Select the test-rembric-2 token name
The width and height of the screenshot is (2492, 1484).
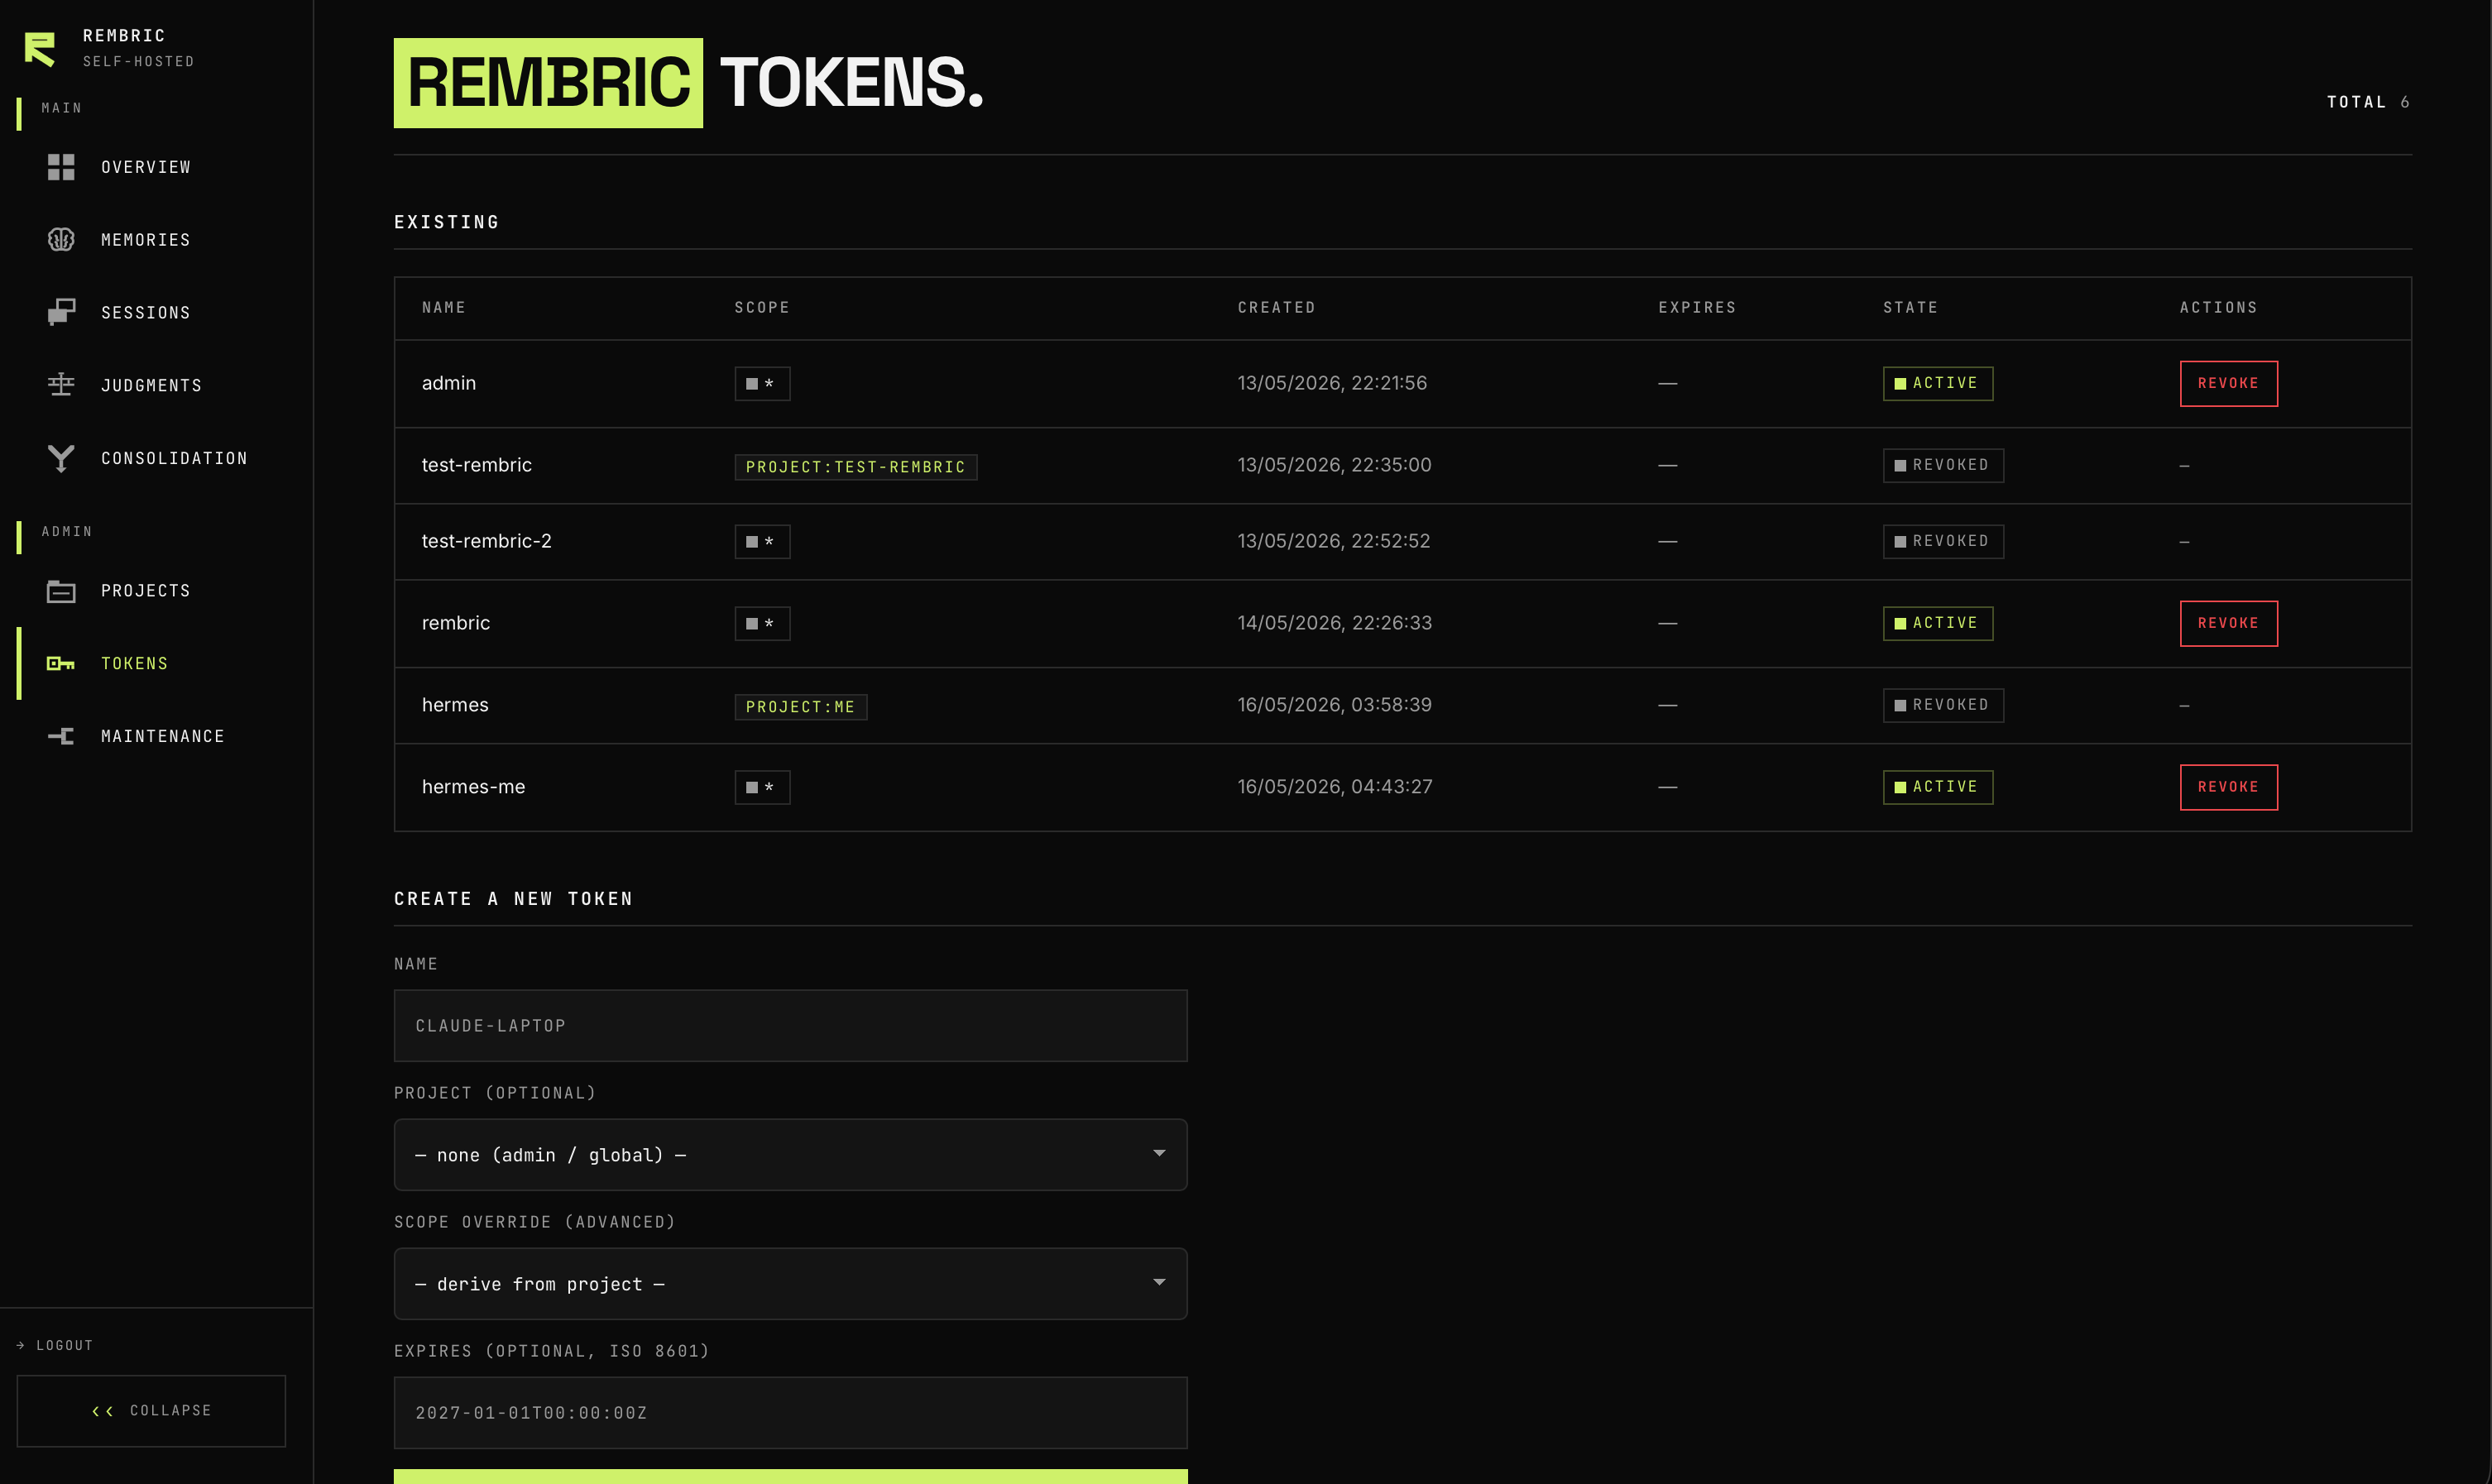tap(487, 541)
